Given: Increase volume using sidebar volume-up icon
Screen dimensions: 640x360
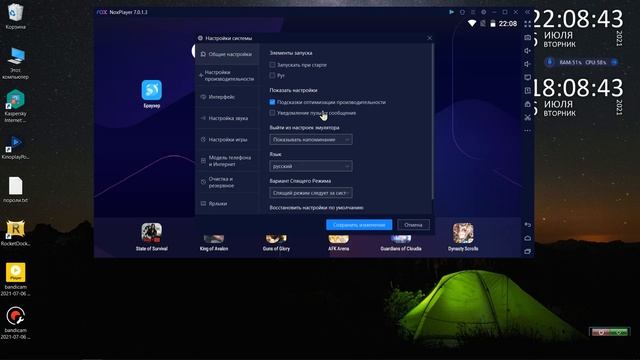Looking at the screenshot, I should 528,51.
